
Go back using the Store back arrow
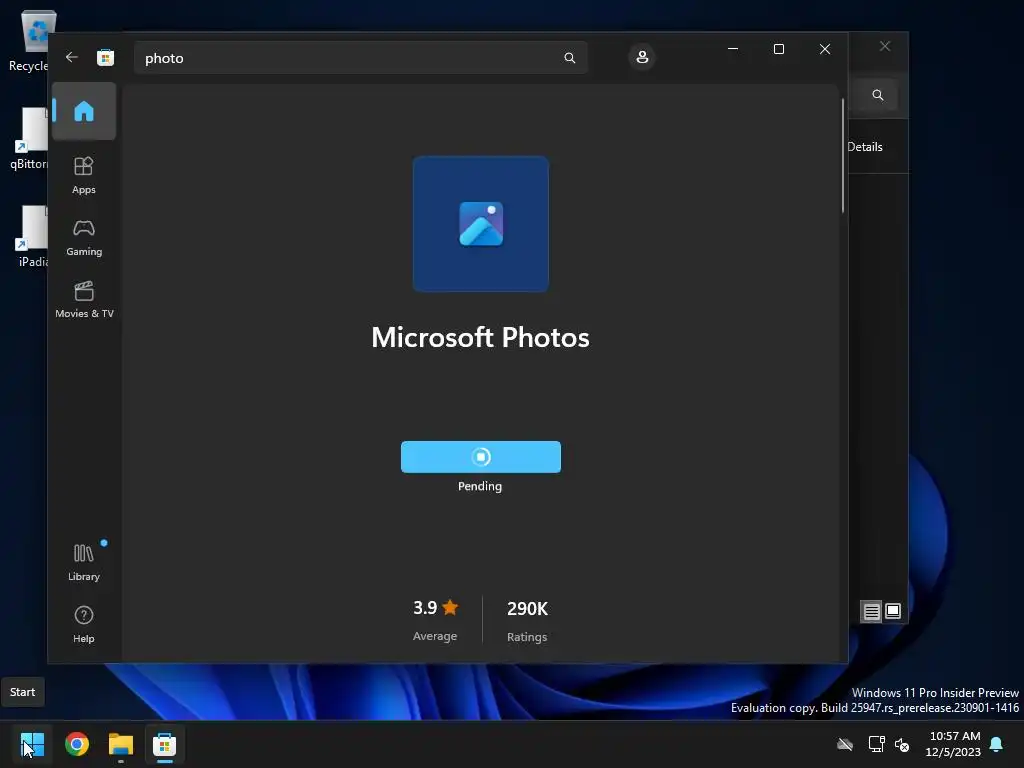(72, 57)
